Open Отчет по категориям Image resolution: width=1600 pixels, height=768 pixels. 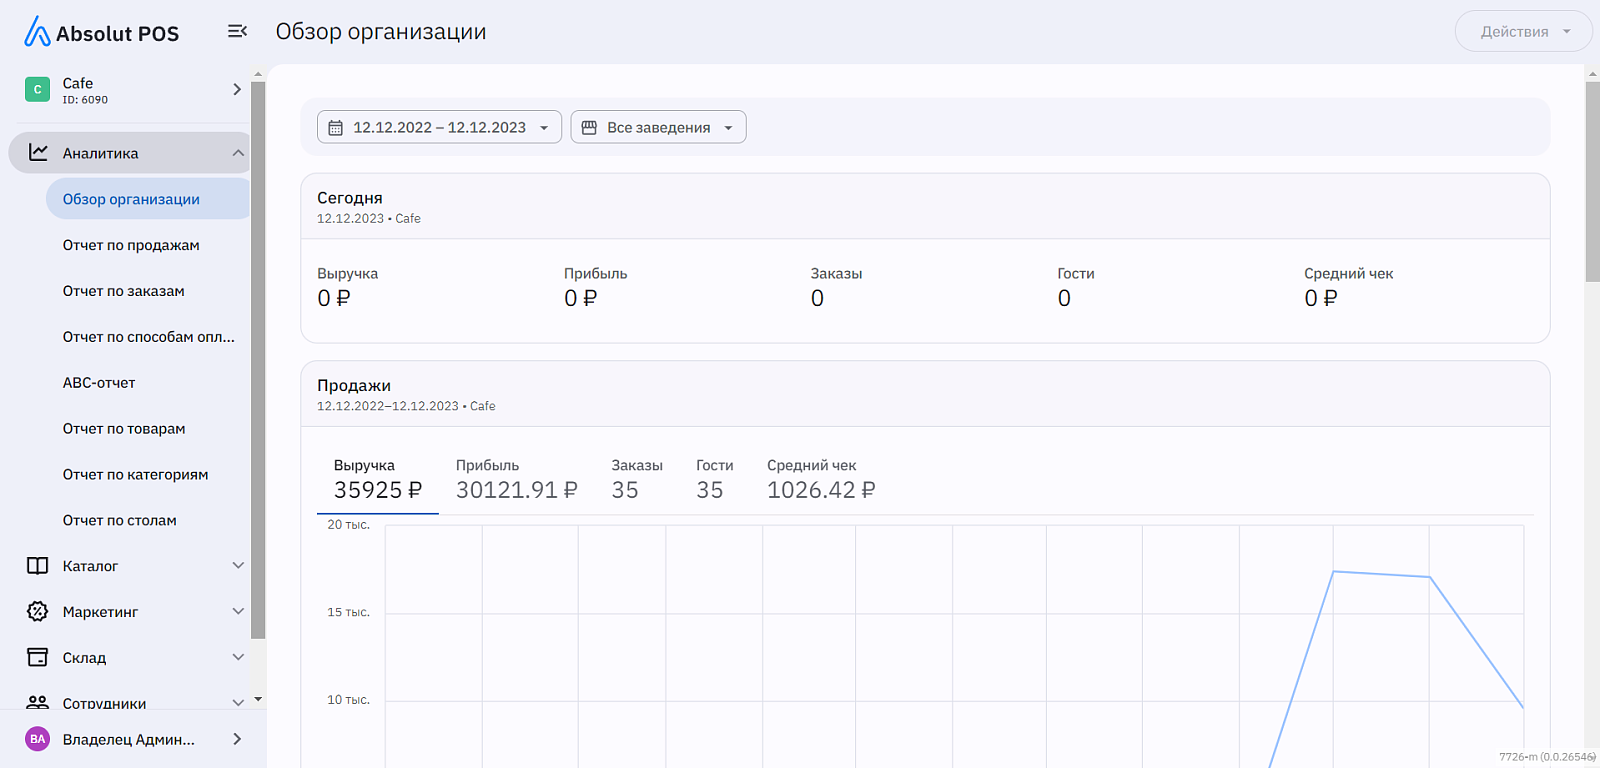[135, 475]
